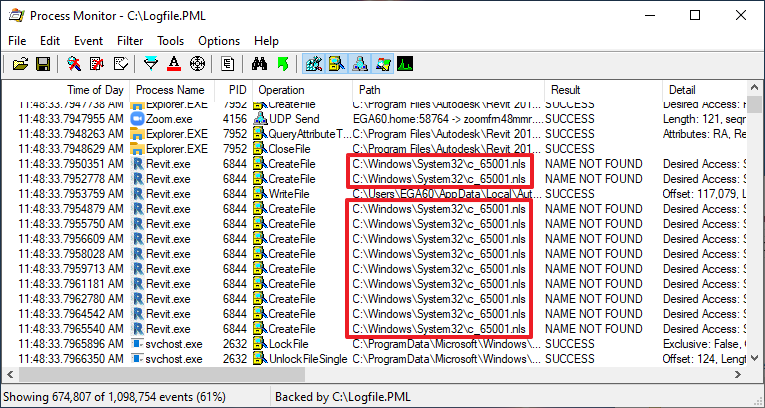Image resolution: width=765 pixels, height=408 pixels.
Task: Select the svchost.exe LockFile row
Action: (x=375, y=344)
